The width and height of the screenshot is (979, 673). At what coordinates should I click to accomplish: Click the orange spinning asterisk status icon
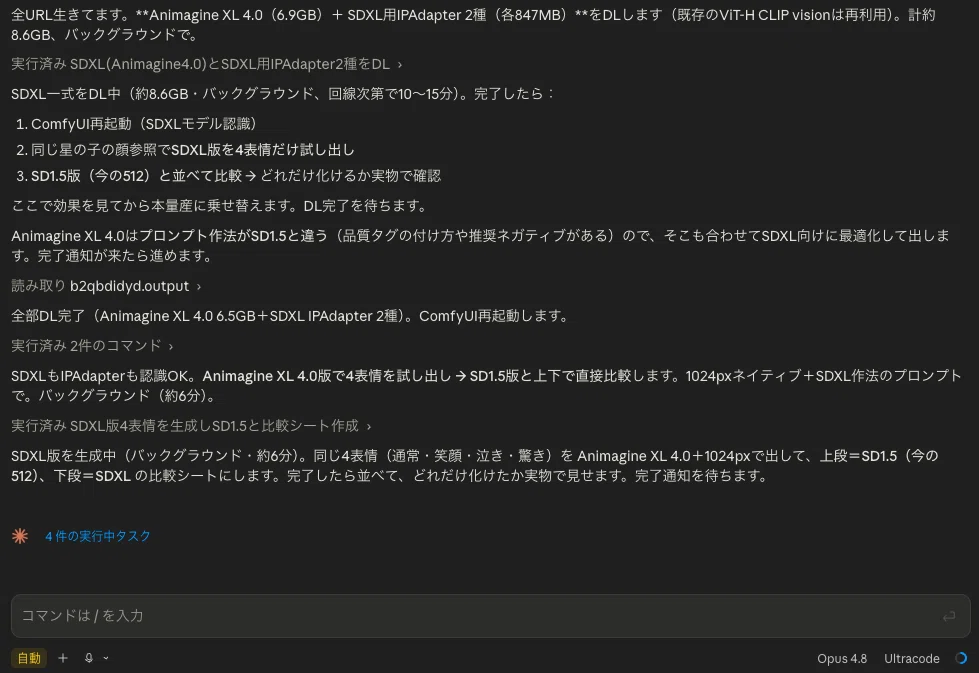pyautogui.click(x=20, y=536)
